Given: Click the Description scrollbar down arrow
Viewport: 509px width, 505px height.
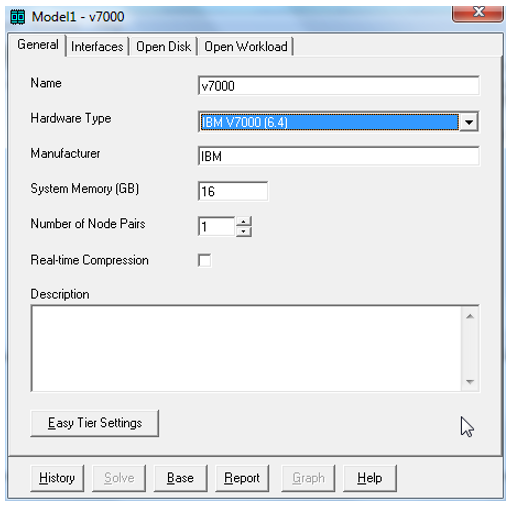Looking at the screenshot, I should 470,382.
